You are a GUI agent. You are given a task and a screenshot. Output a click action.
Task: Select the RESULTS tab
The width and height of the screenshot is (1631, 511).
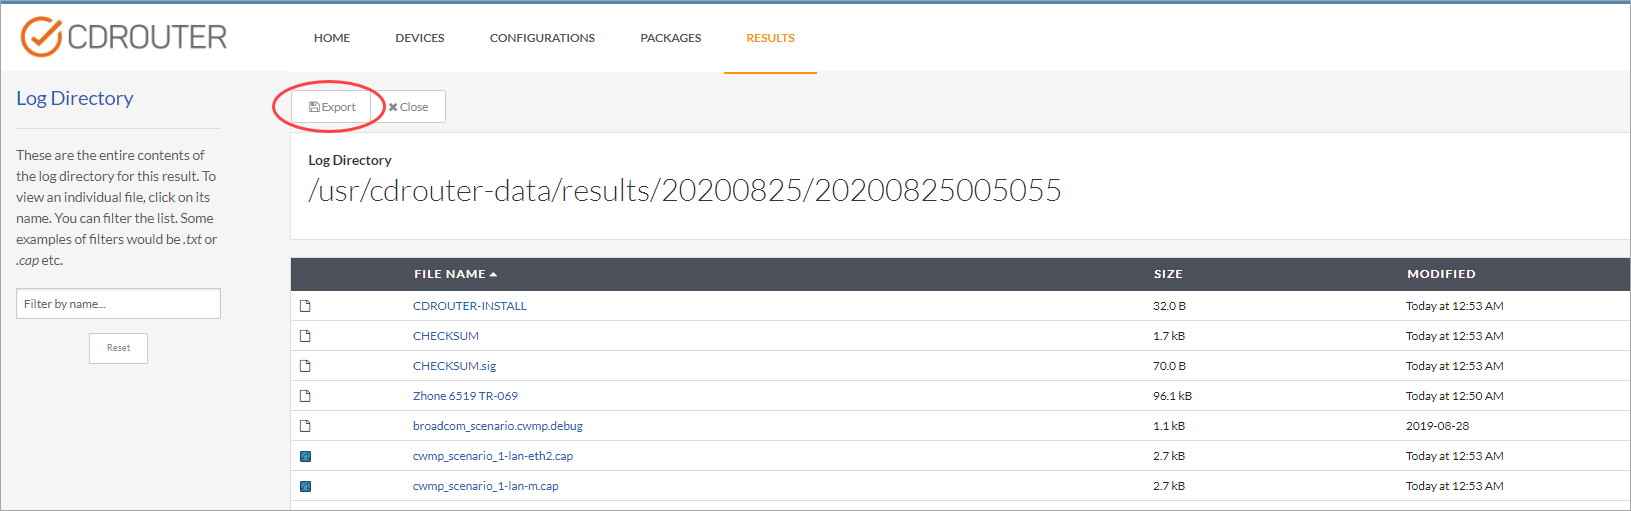(770, 38)
